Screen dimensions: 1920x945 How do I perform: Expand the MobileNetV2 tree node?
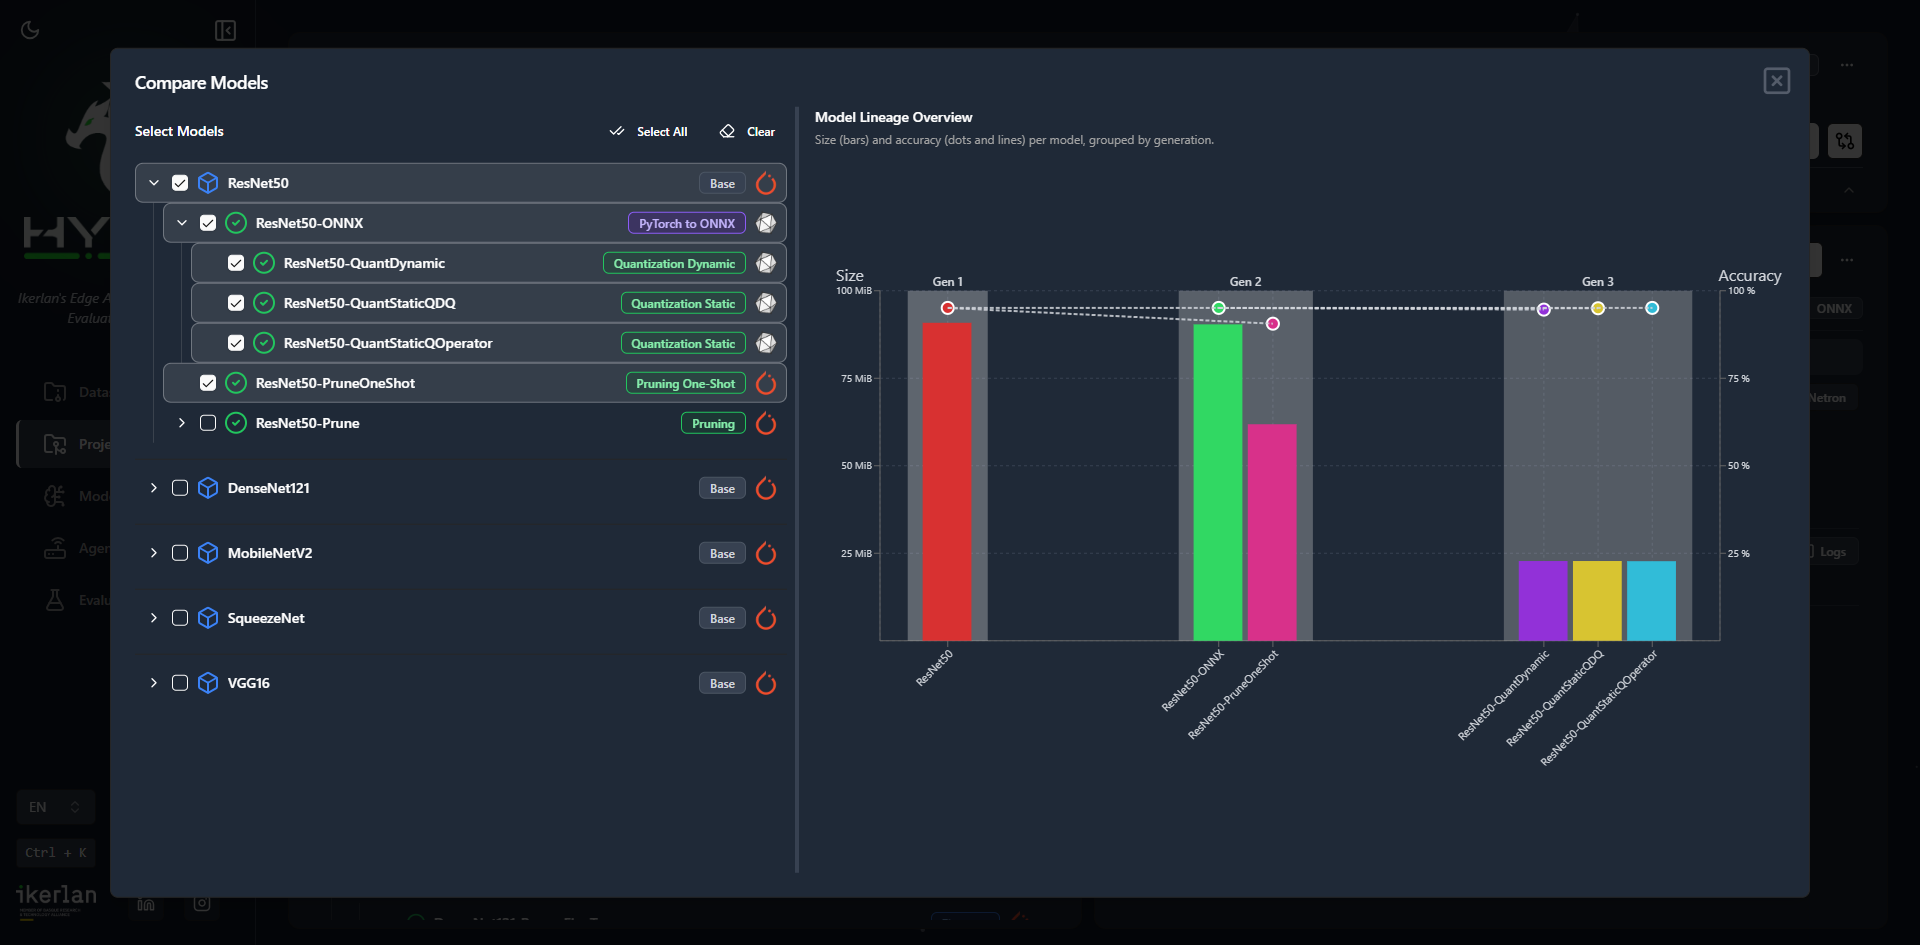[154, 553]
